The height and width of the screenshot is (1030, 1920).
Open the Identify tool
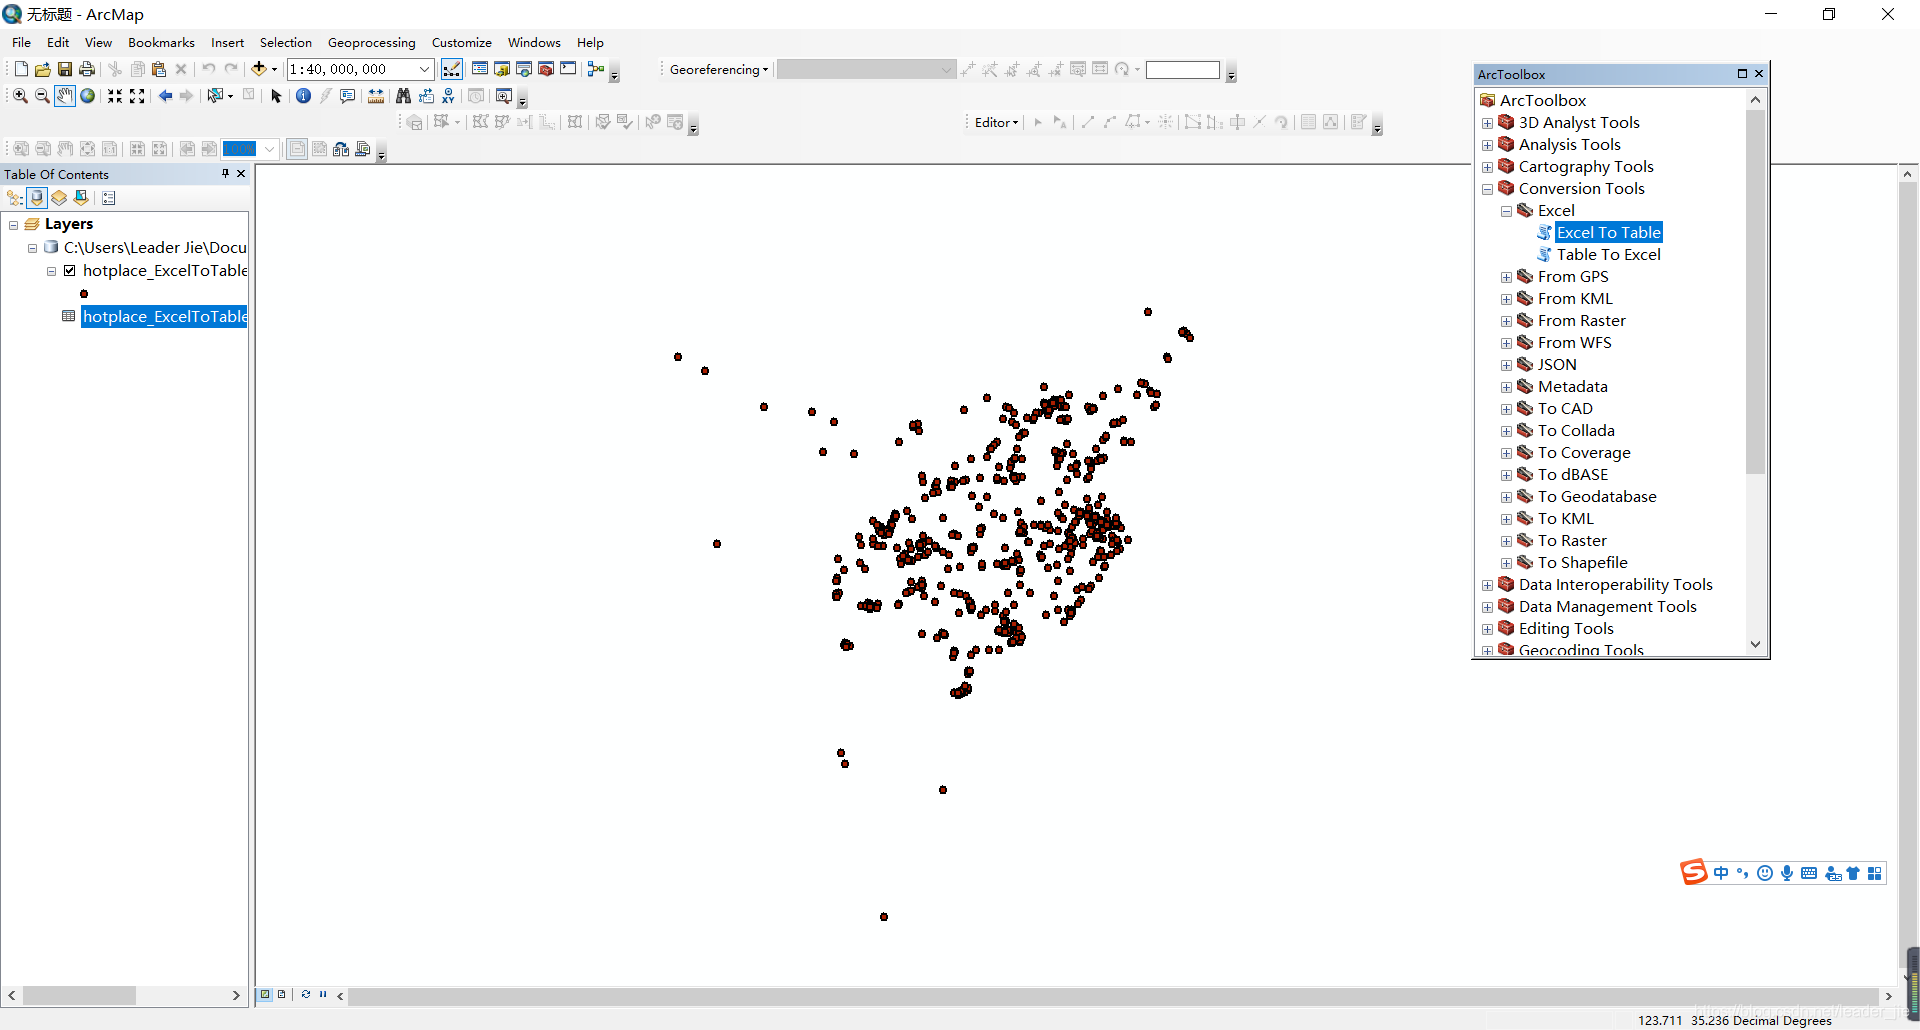[303, 96]
